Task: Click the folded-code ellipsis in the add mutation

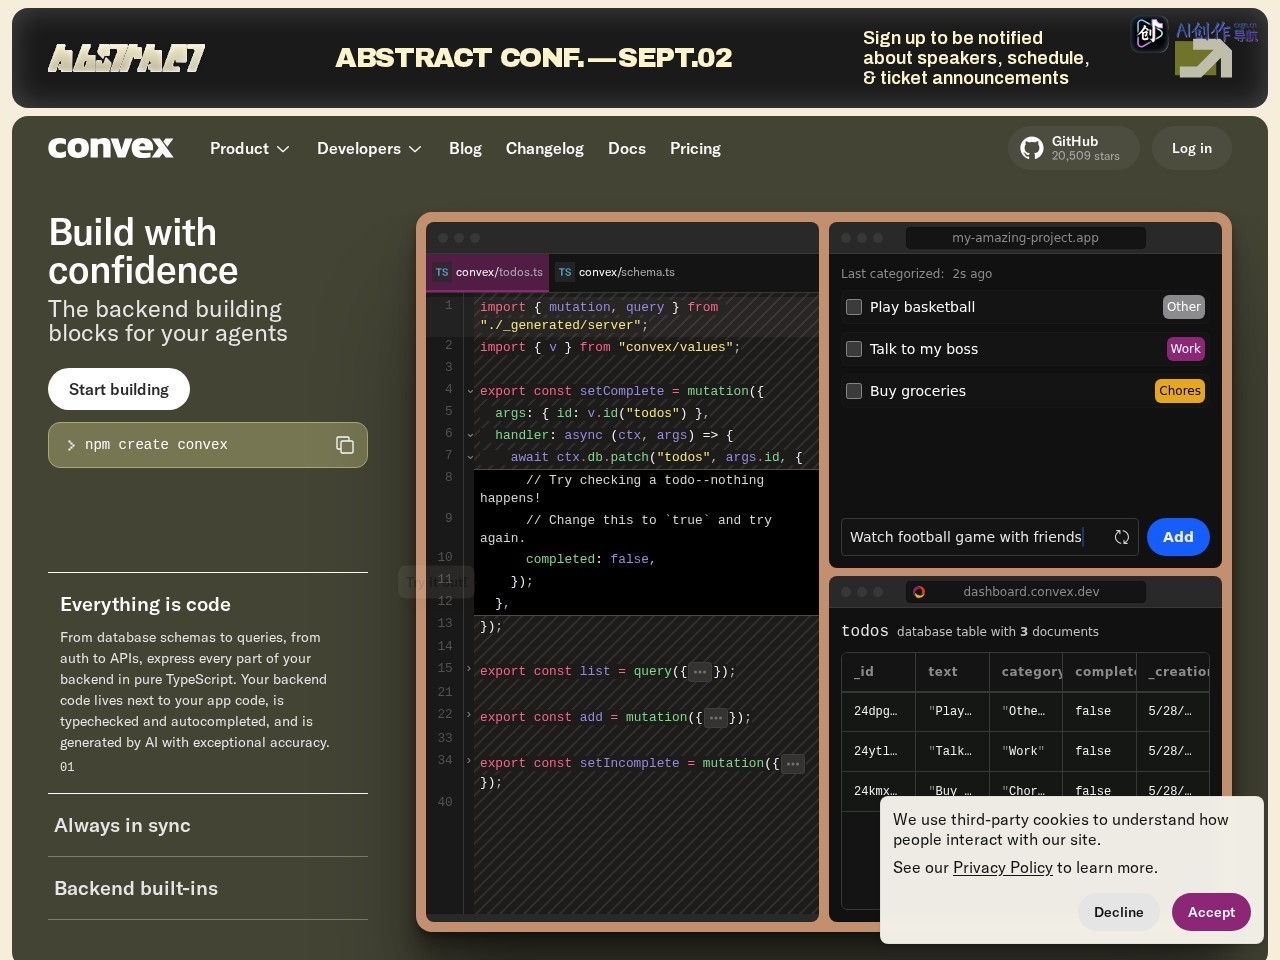Action: 716,718
